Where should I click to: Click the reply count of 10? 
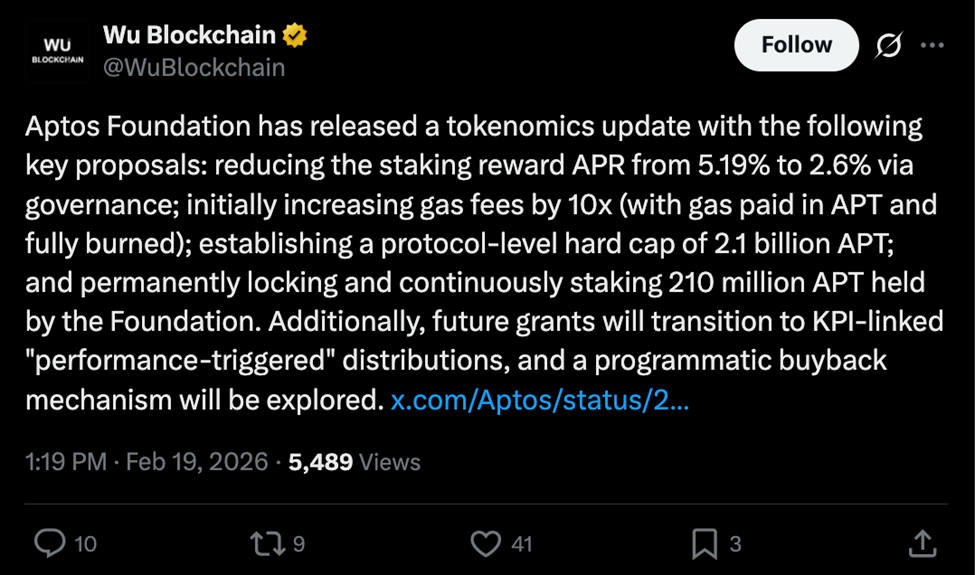85,544
